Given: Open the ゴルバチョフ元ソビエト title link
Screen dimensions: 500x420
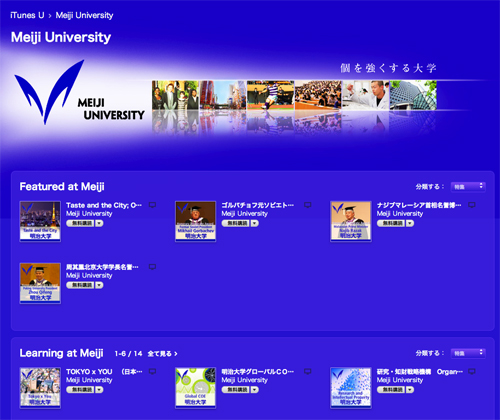Looking at the screenshot, I should pos(258,205).
